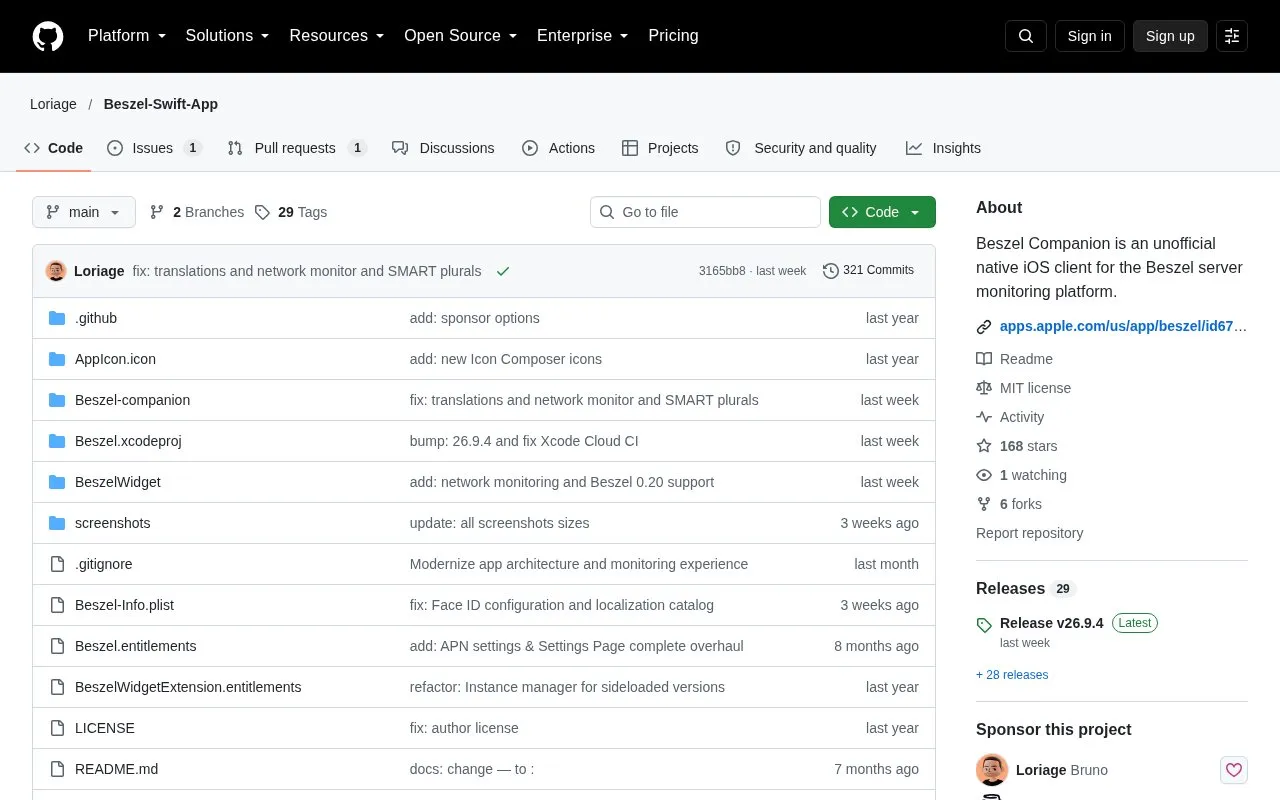Open the 2 Branches link
The height and width of the screenshot is (800, 1280).
pyautogui.click(x=197, y=212)
